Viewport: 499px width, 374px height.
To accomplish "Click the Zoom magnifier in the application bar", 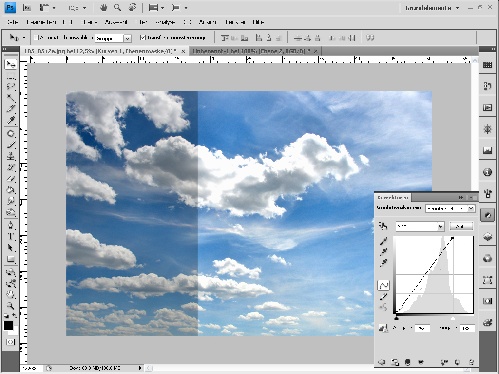I will click(117, 7).
